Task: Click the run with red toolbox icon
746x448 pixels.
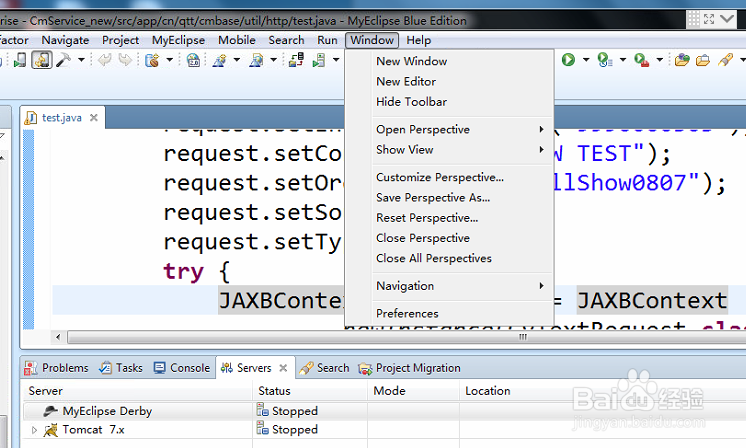Action: pyautogui.click(x=641, y=60)
